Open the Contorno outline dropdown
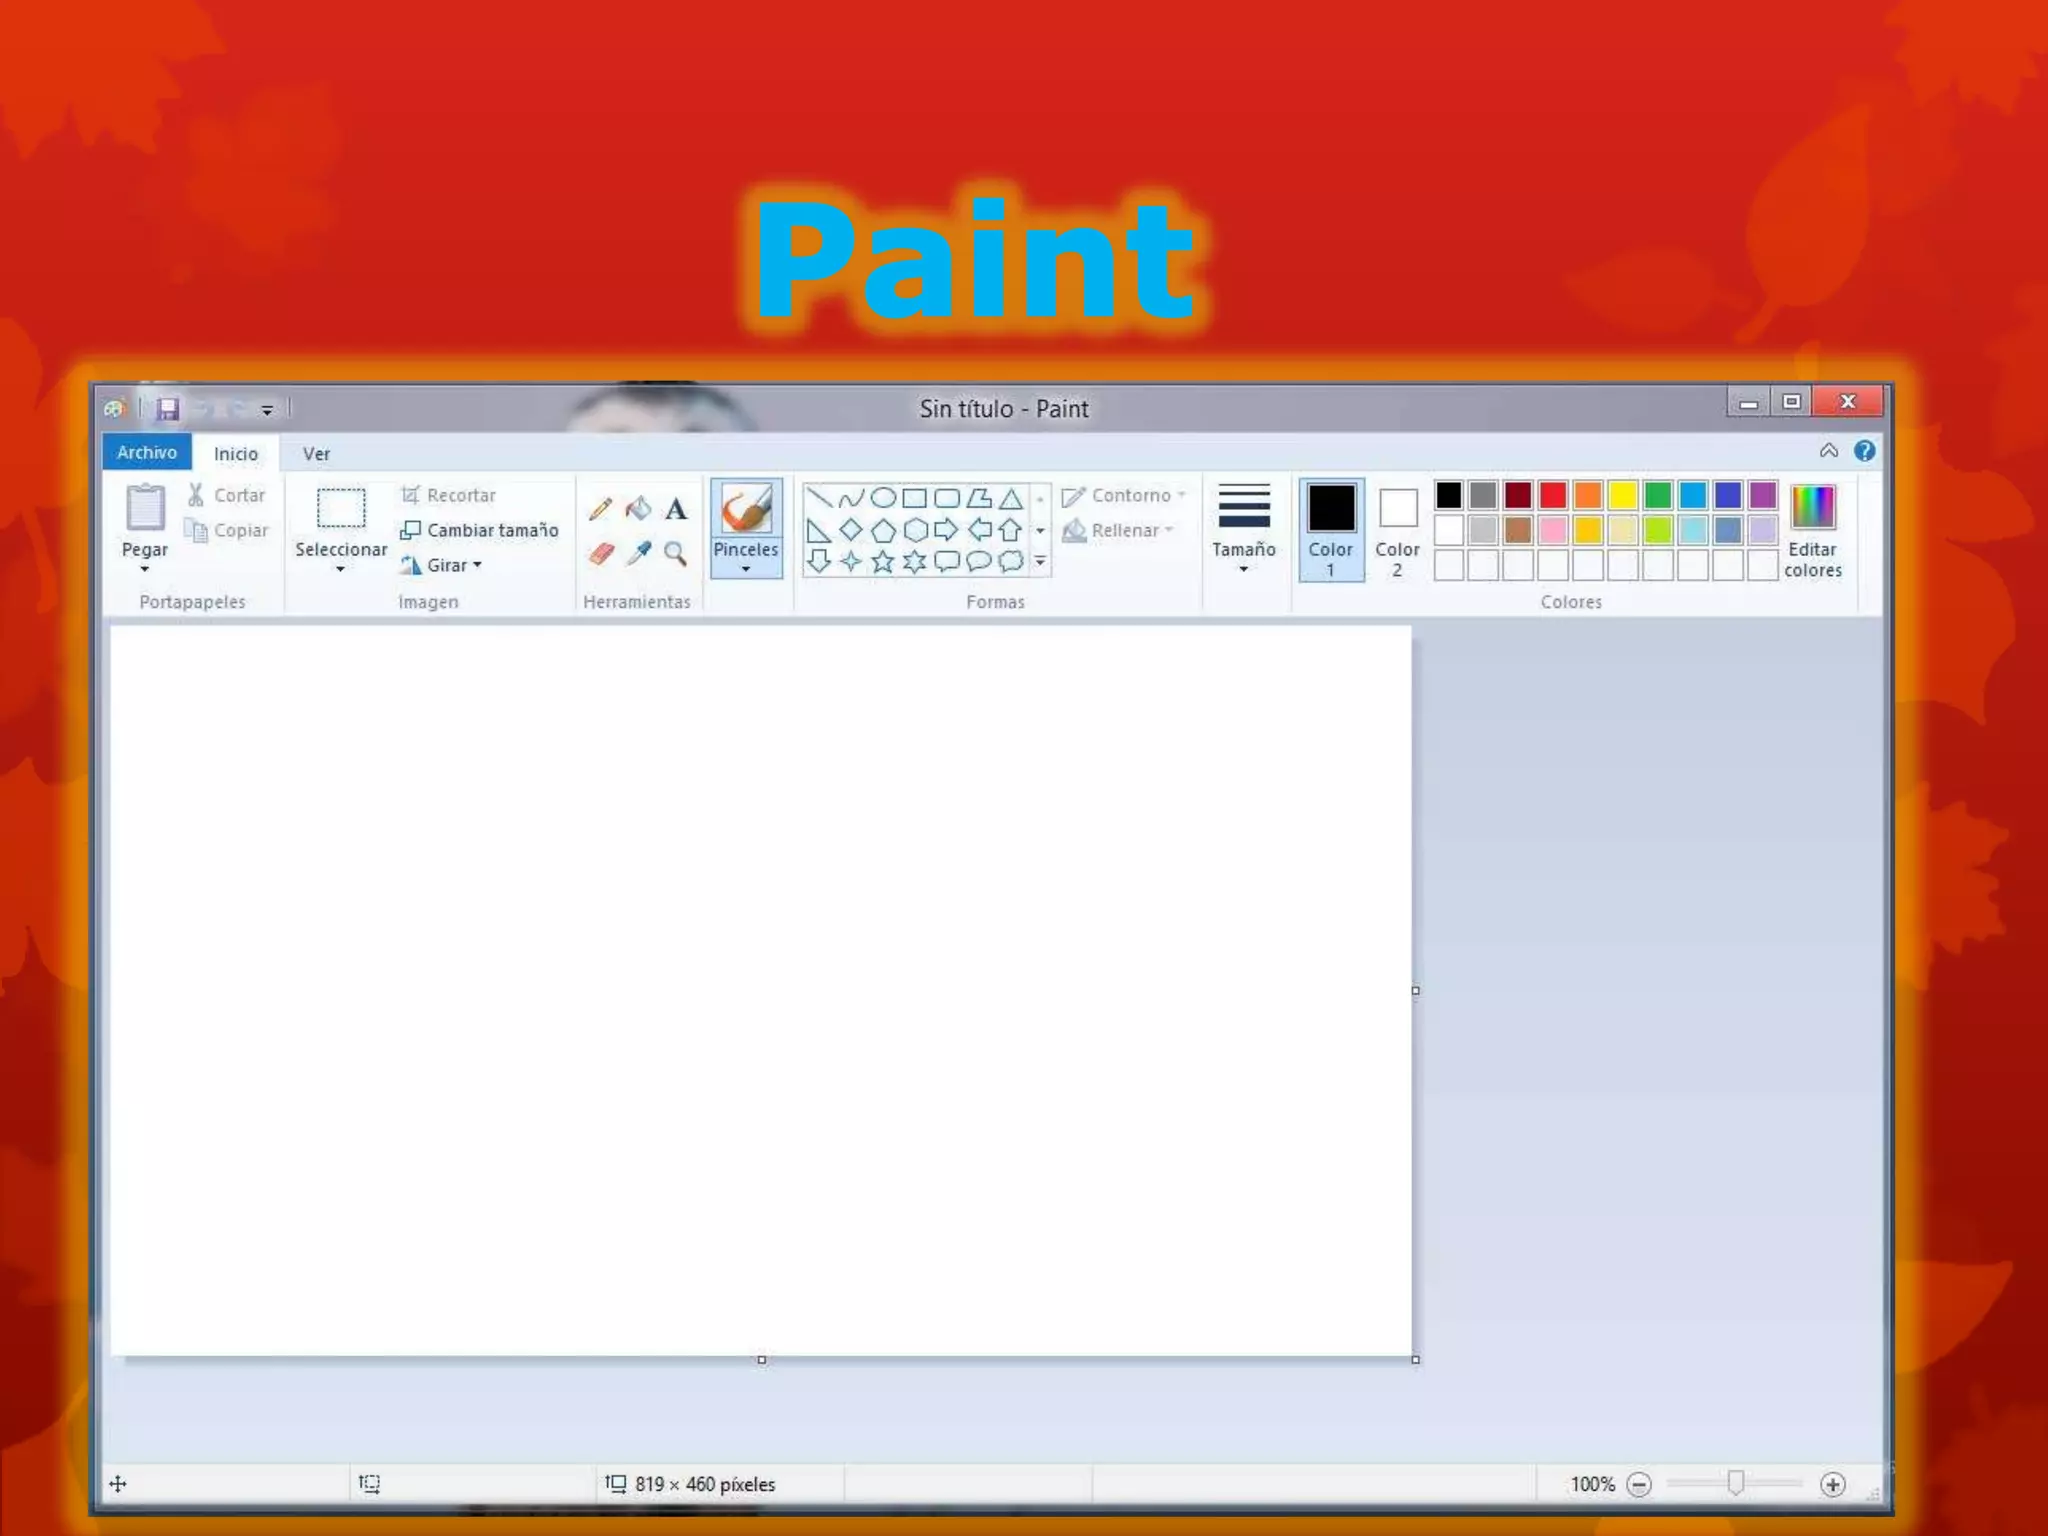The height and width of the screenshot is (1536, 2048). (x=1124, y=496)
